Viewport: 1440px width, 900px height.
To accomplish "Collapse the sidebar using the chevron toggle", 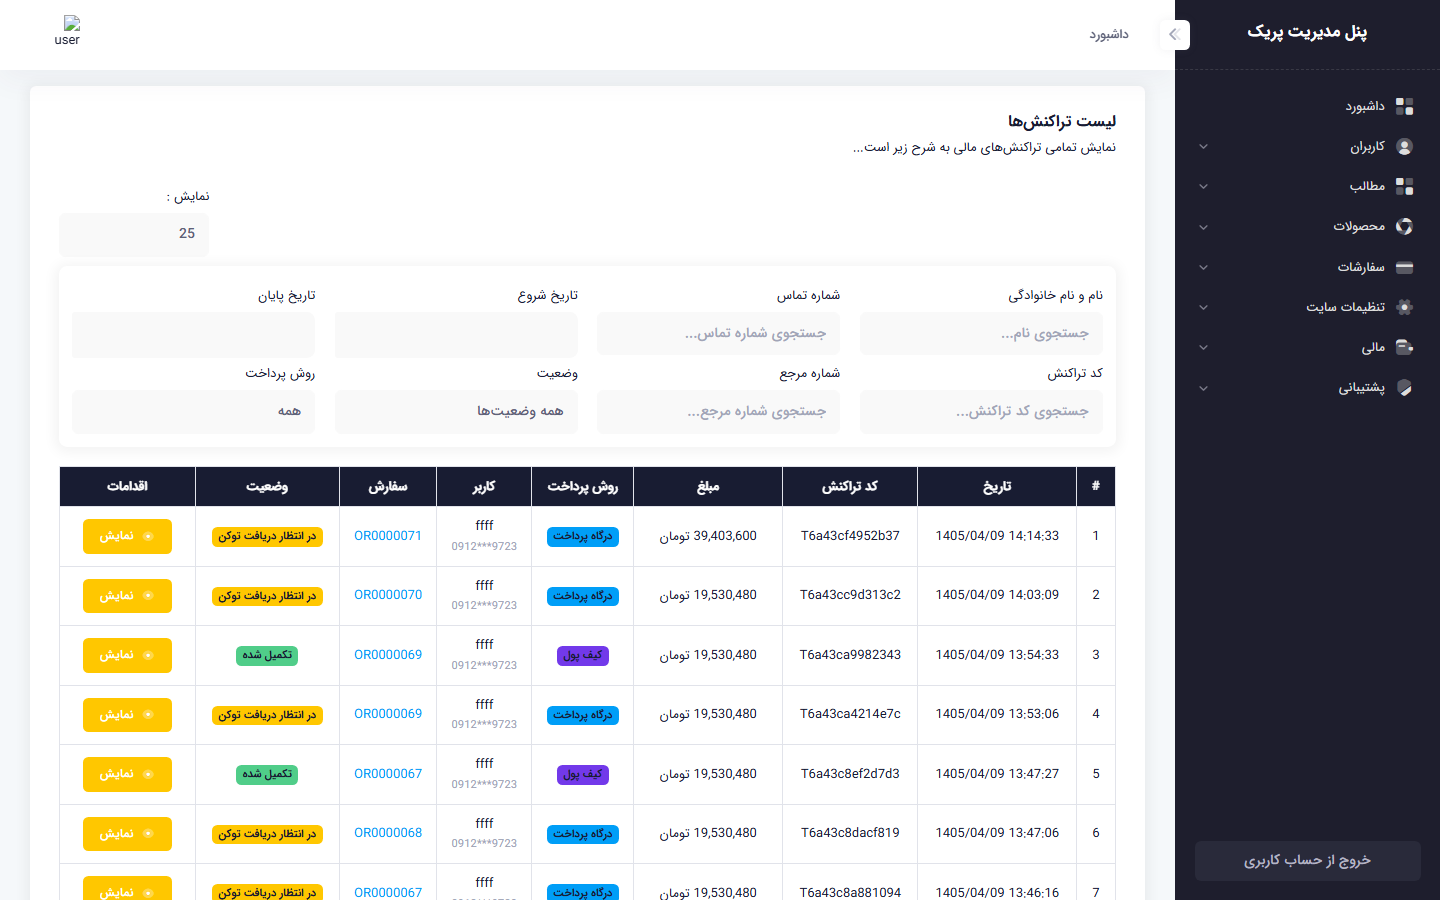I will click(1175, 35).
